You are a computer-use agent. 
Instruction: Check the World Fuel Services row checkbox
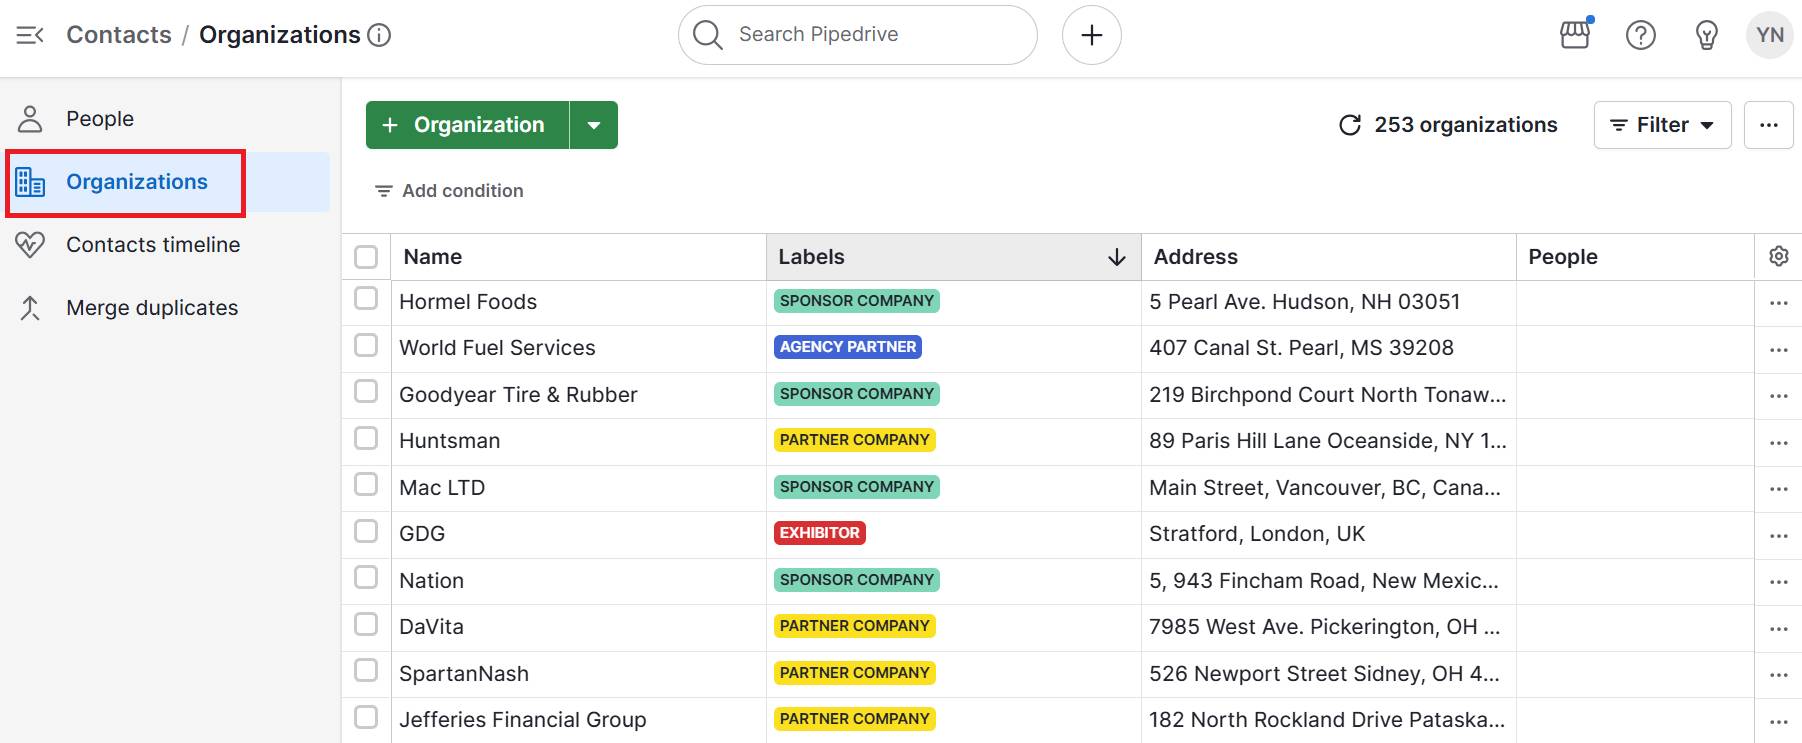366,345
